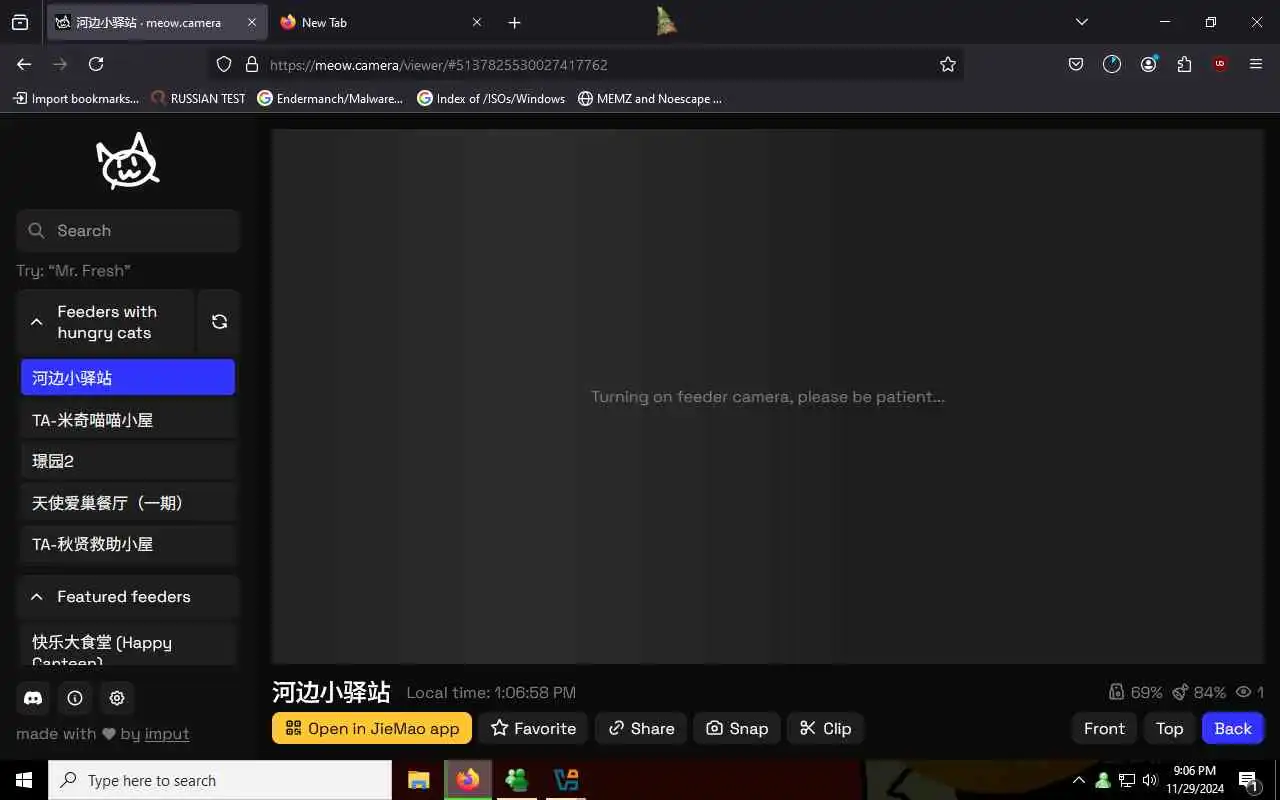The width and height of the screenshot is (1280, 800).
Task: Click the camera video viewer area
Action: 768,396
